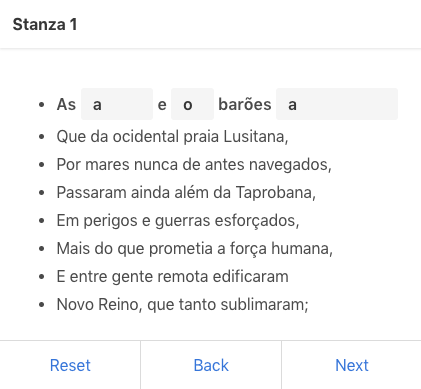Click the Reset button
The height and width of the screenshot is (389, 421).
coord(70,365)
